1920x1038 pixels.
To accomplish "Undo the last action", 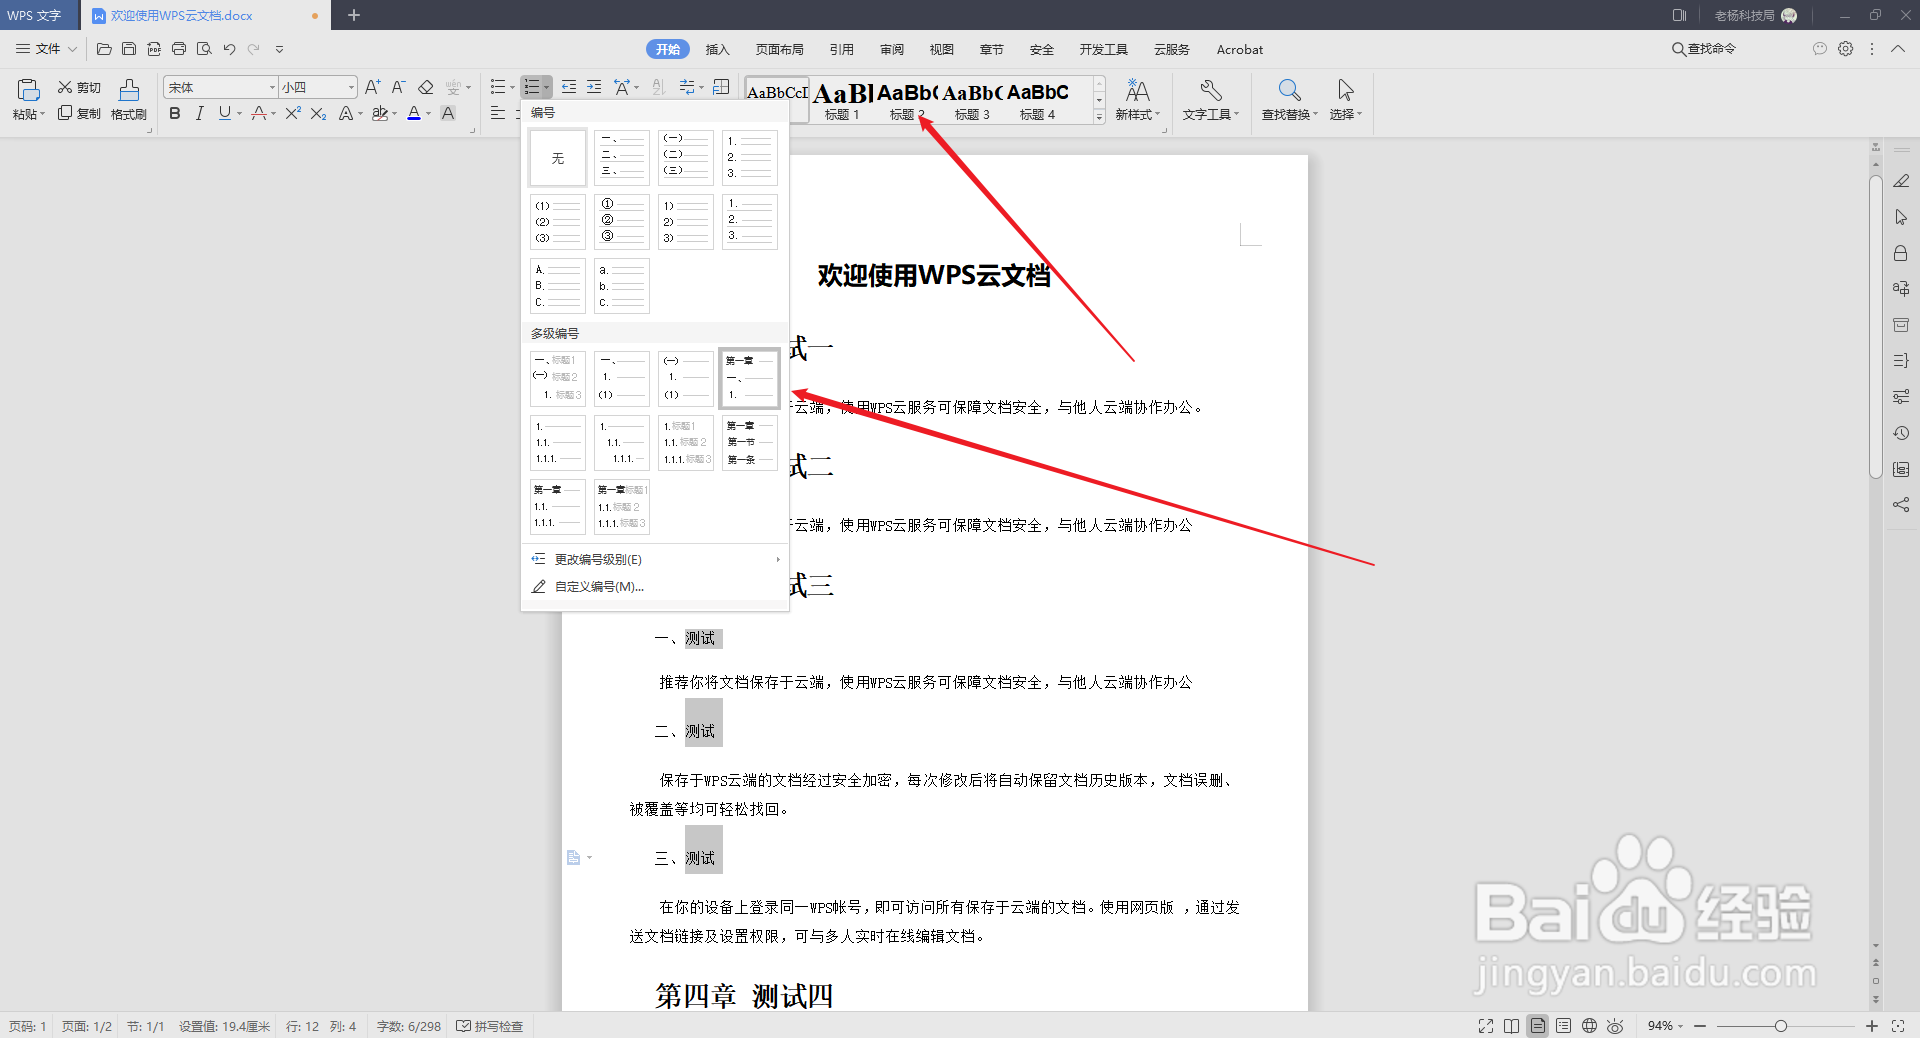I will tap(229, 49).
